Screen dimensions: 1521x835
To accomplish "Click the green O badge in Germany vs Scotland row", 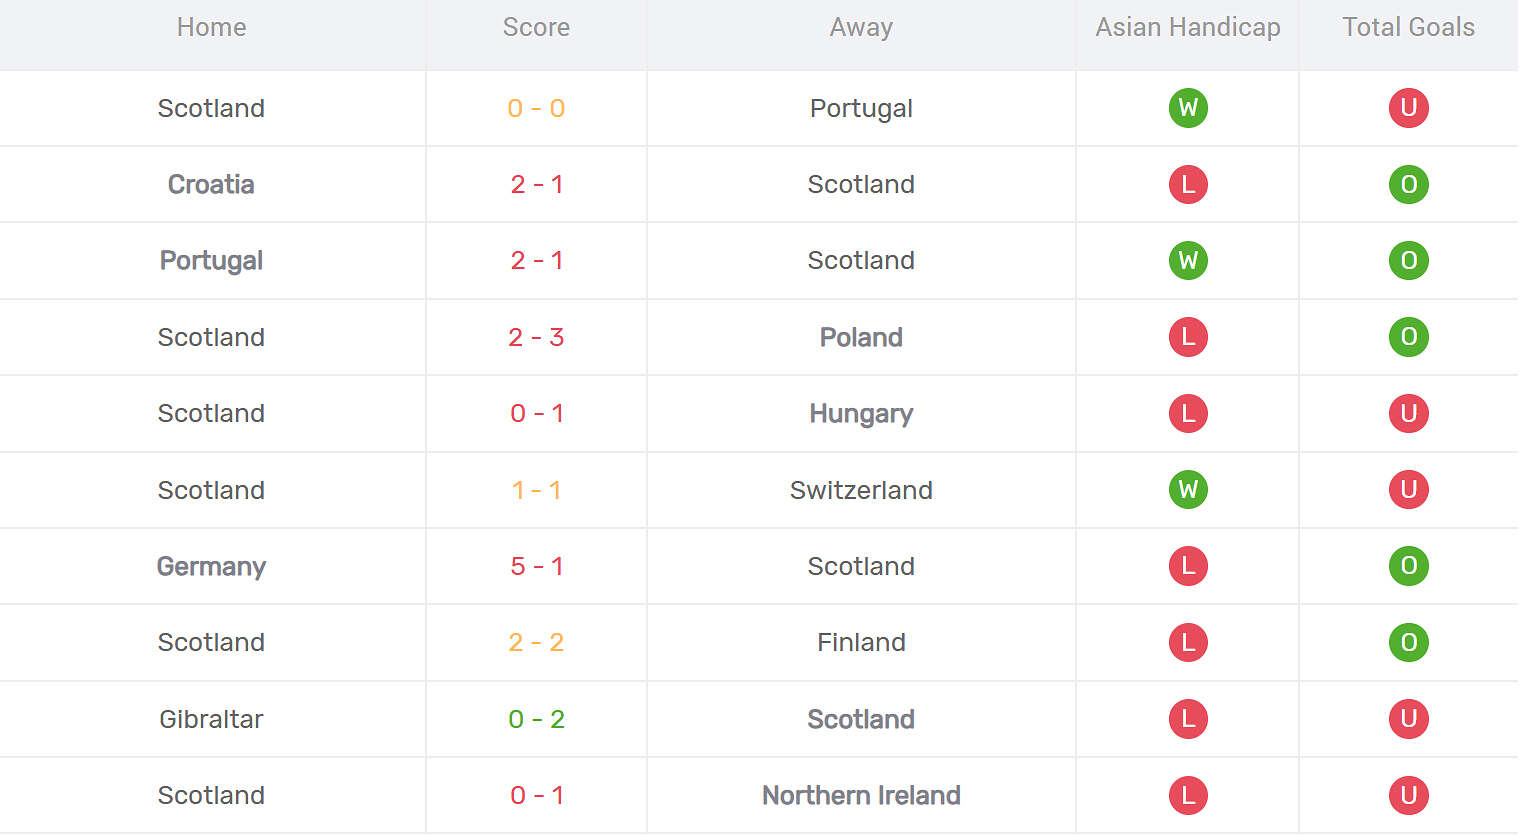I will pyautogui.click(x=1408, y=566).
